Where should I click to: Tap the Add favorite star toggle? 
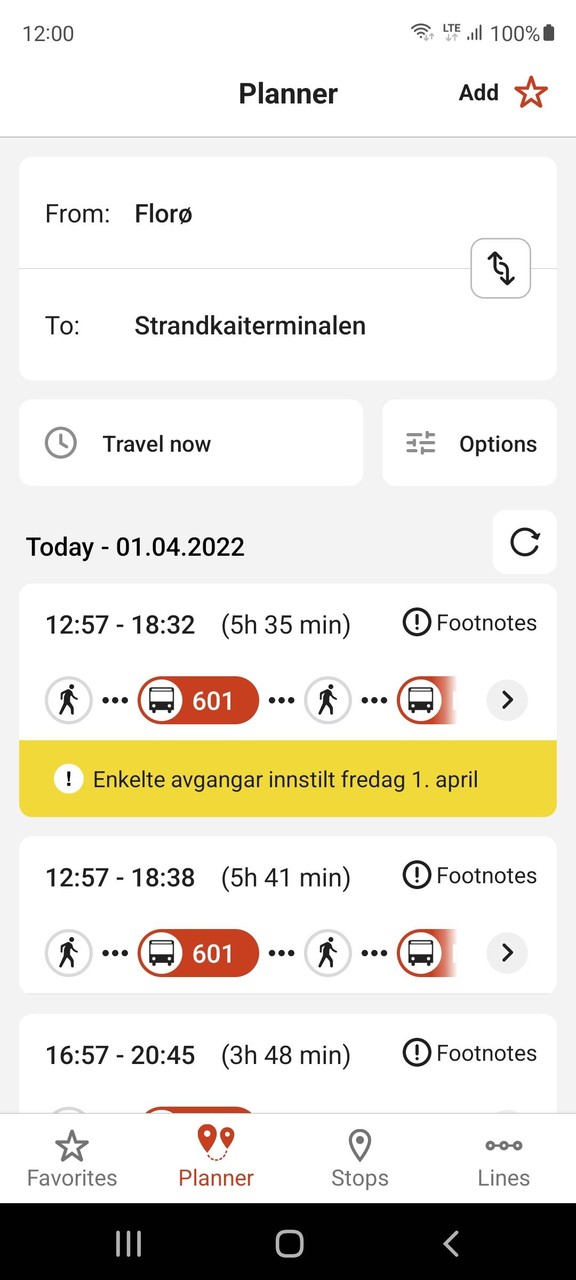531,92
